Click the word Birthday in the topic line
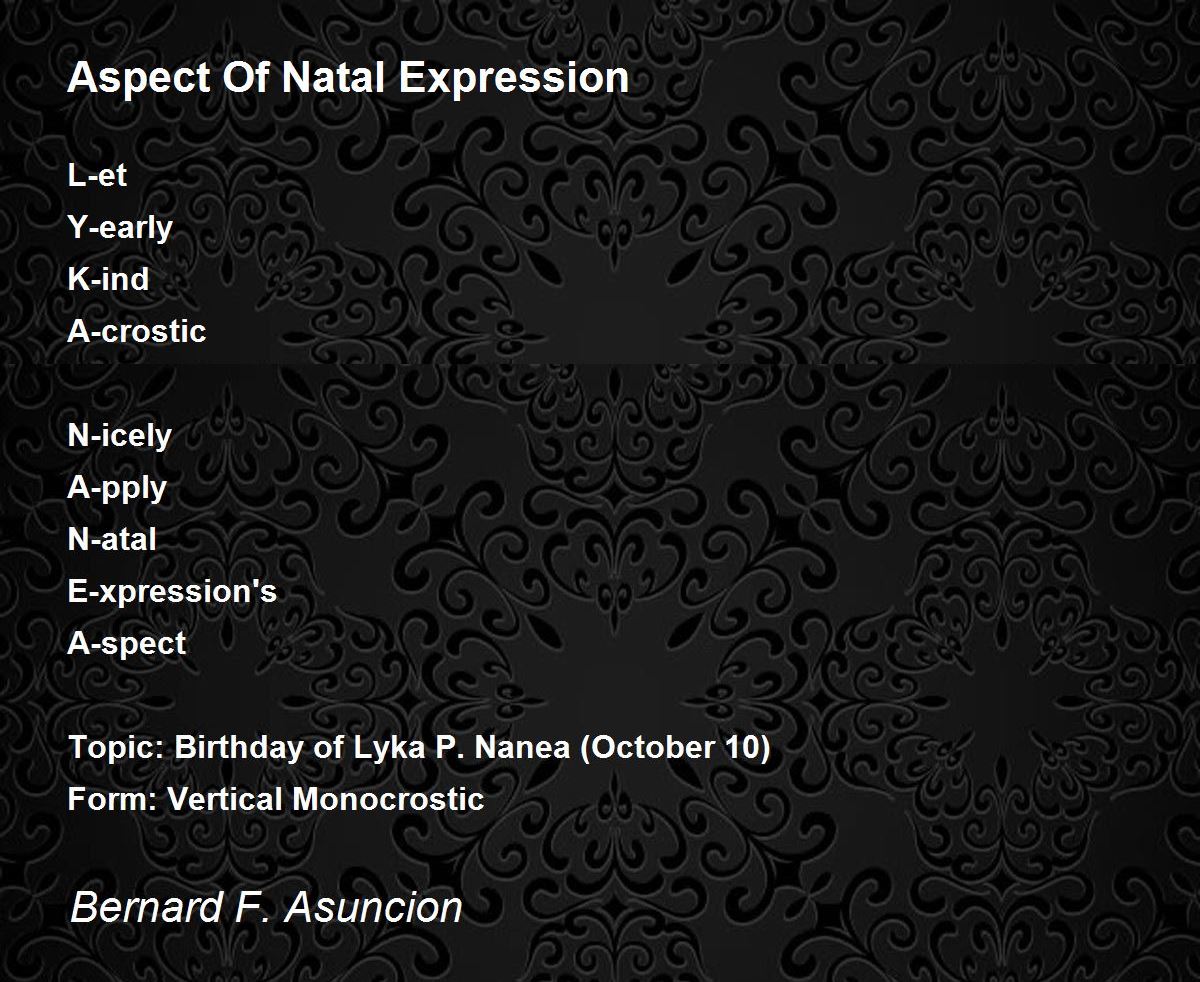The image size is (1200, 982). point(238,748)
